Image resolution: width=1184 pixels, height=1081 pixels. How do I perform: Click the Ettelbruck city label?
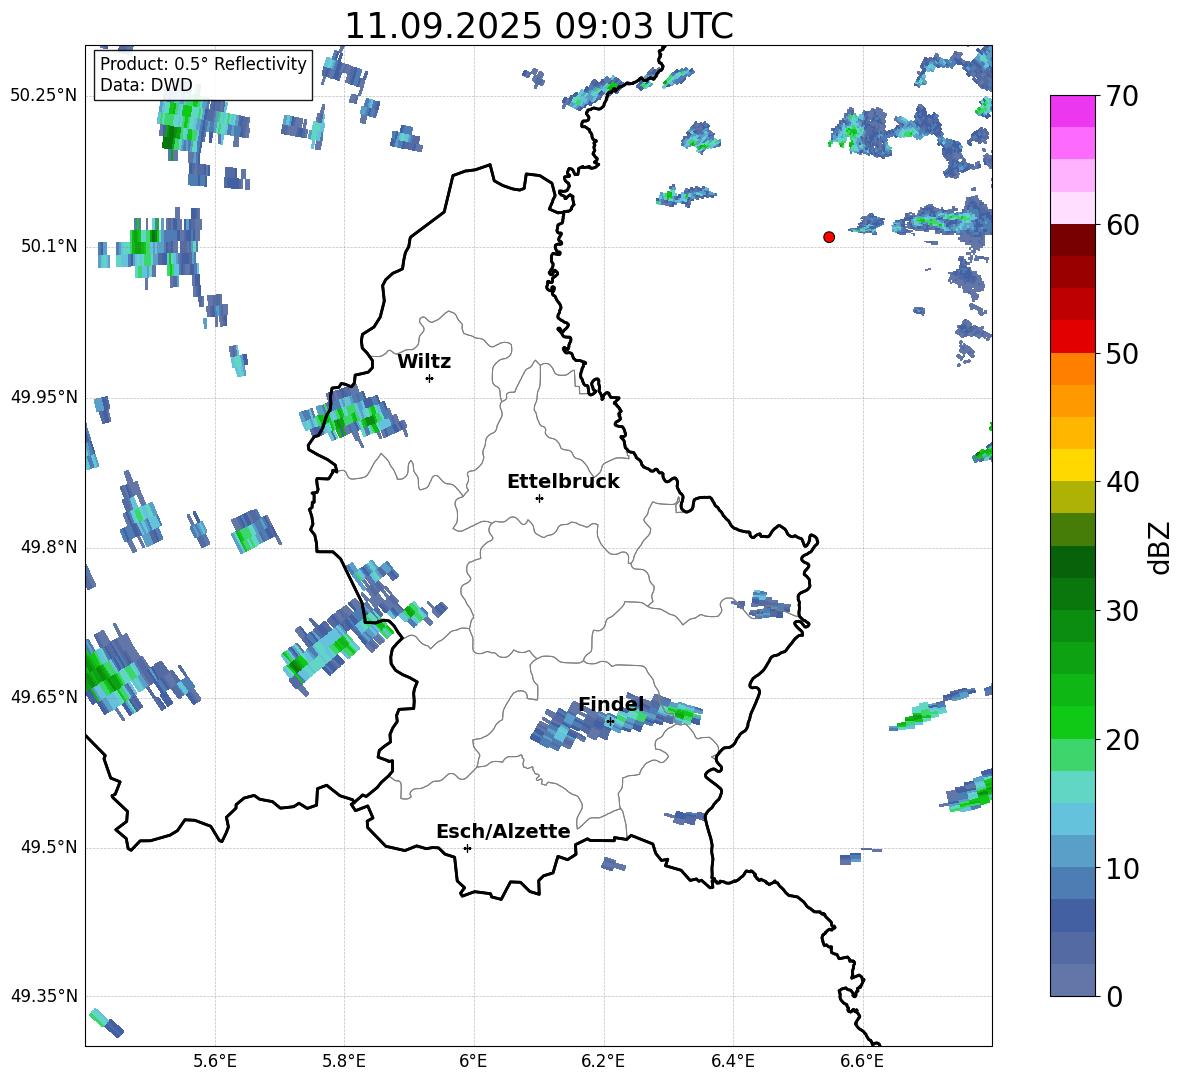563,482
